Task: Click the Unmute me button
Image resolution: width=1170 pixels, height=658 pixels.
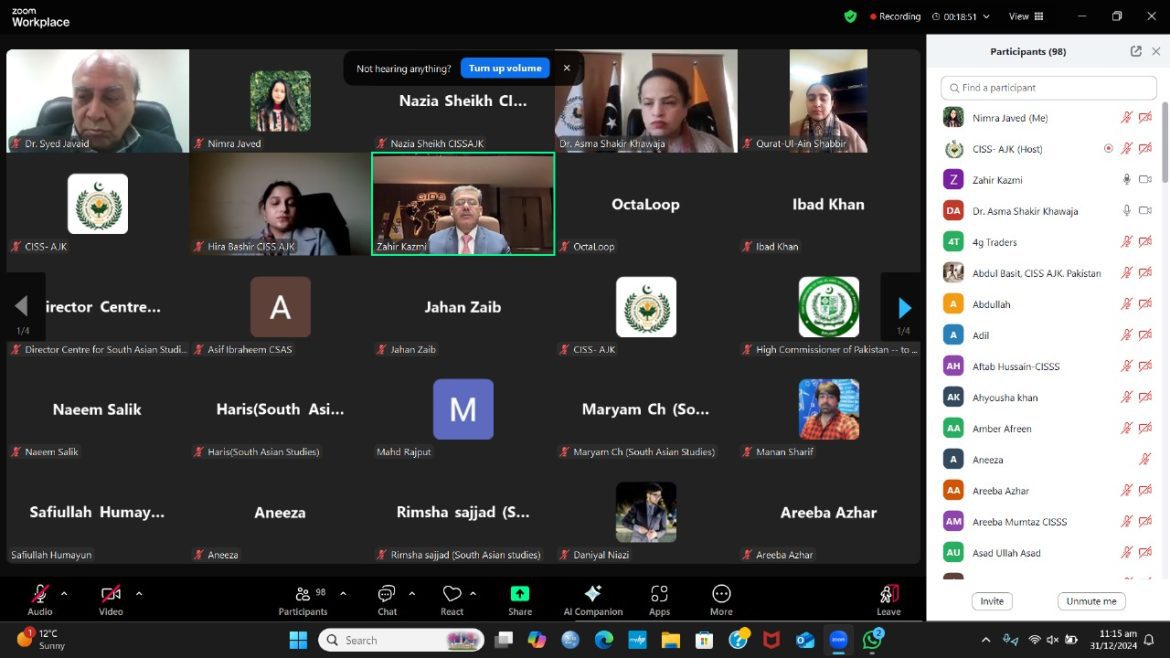Action: (x=1091, y=601)
